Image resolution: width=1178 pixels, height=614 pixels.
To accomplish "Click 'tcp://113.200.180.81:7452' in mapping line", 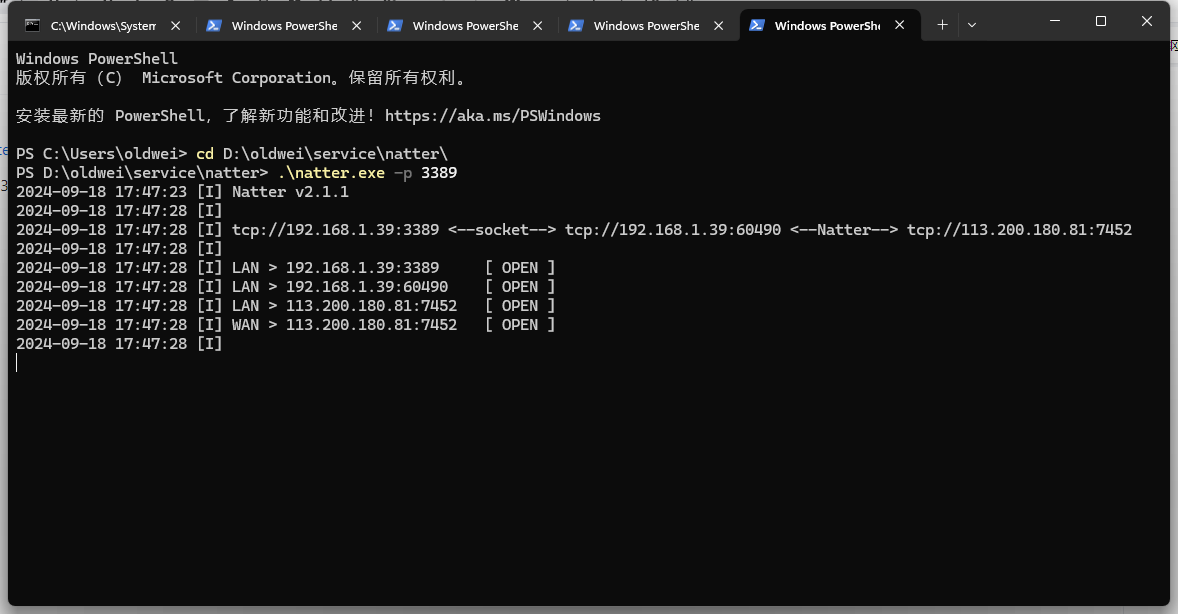I will 1019,230.
